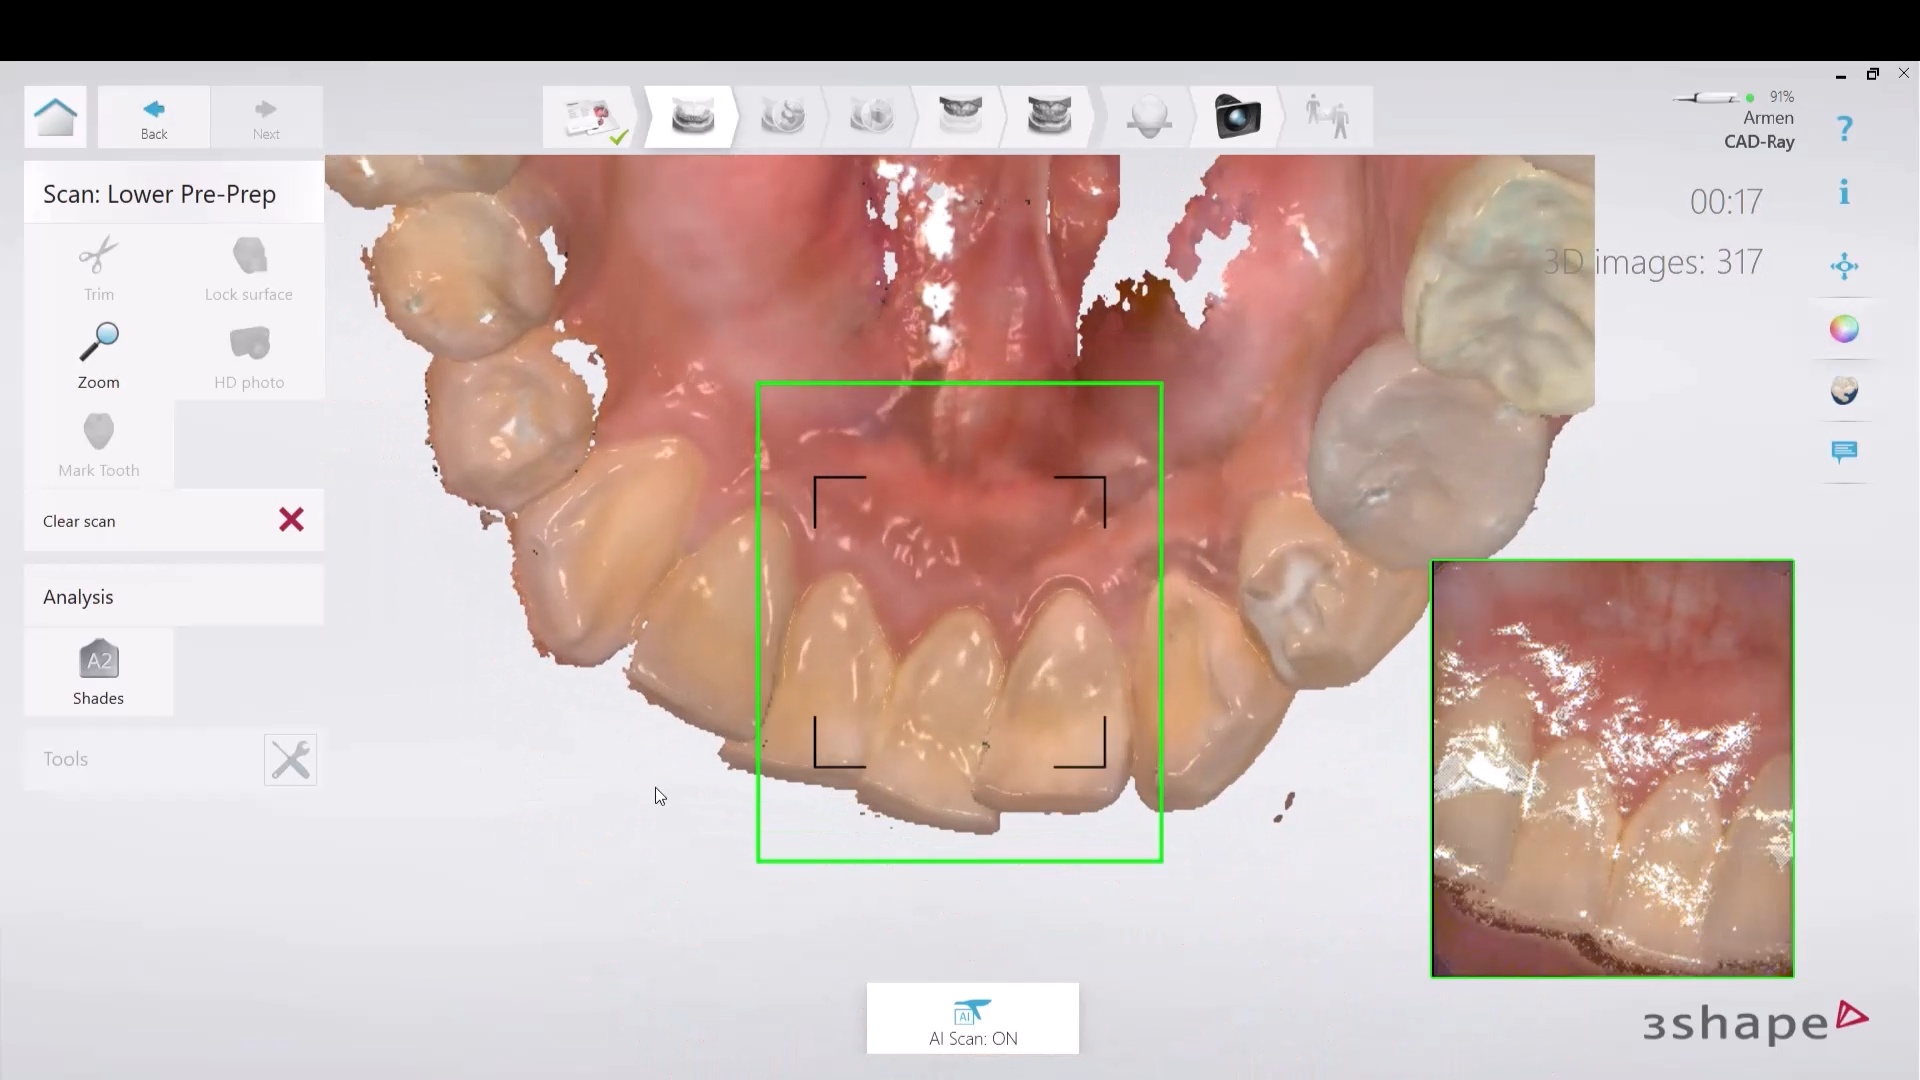
Task: Click the 00:17 scan timer
Action: pos(1726,202)
